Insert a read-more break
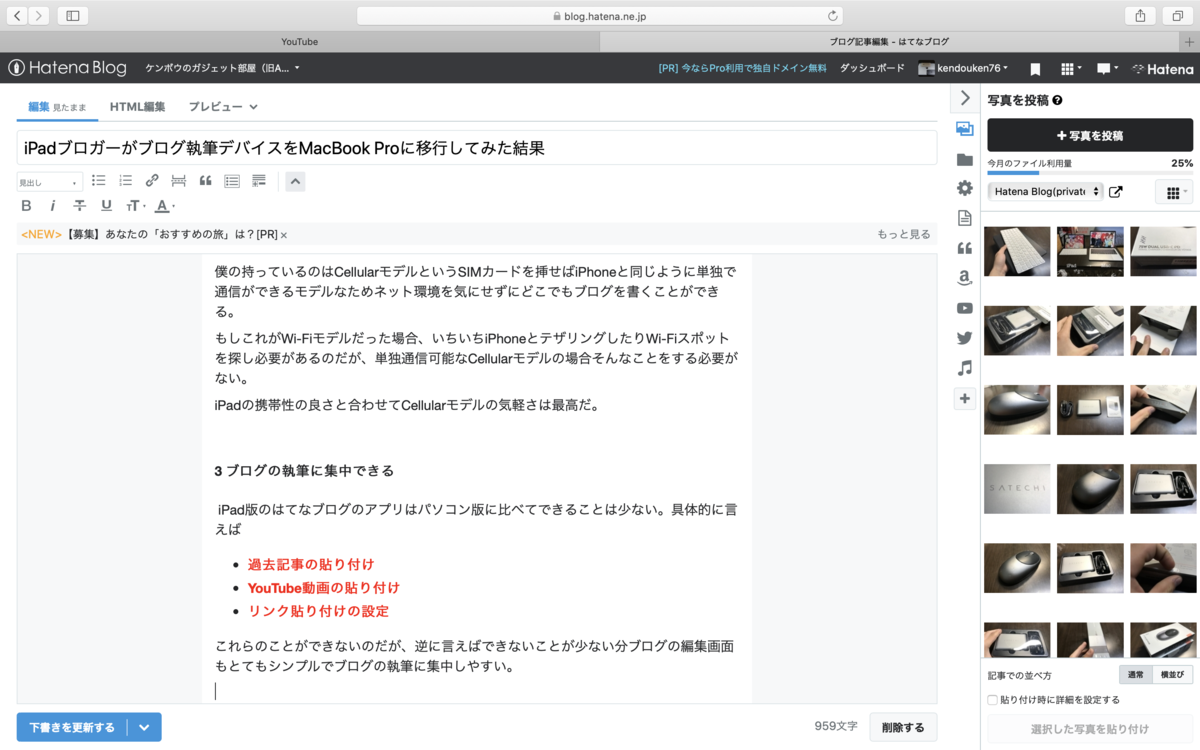 coord(179,181)
